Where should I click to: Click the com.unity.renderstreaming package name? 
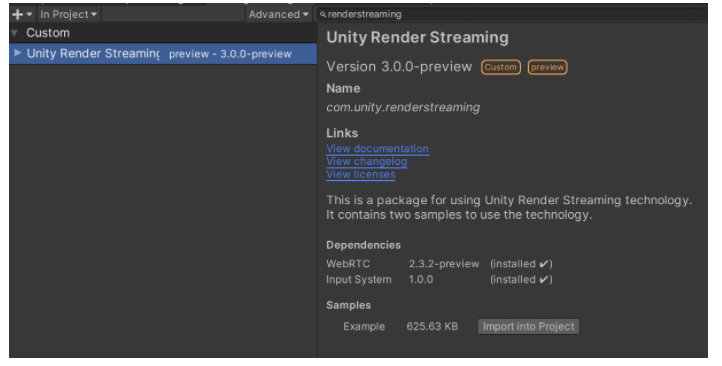403,107
